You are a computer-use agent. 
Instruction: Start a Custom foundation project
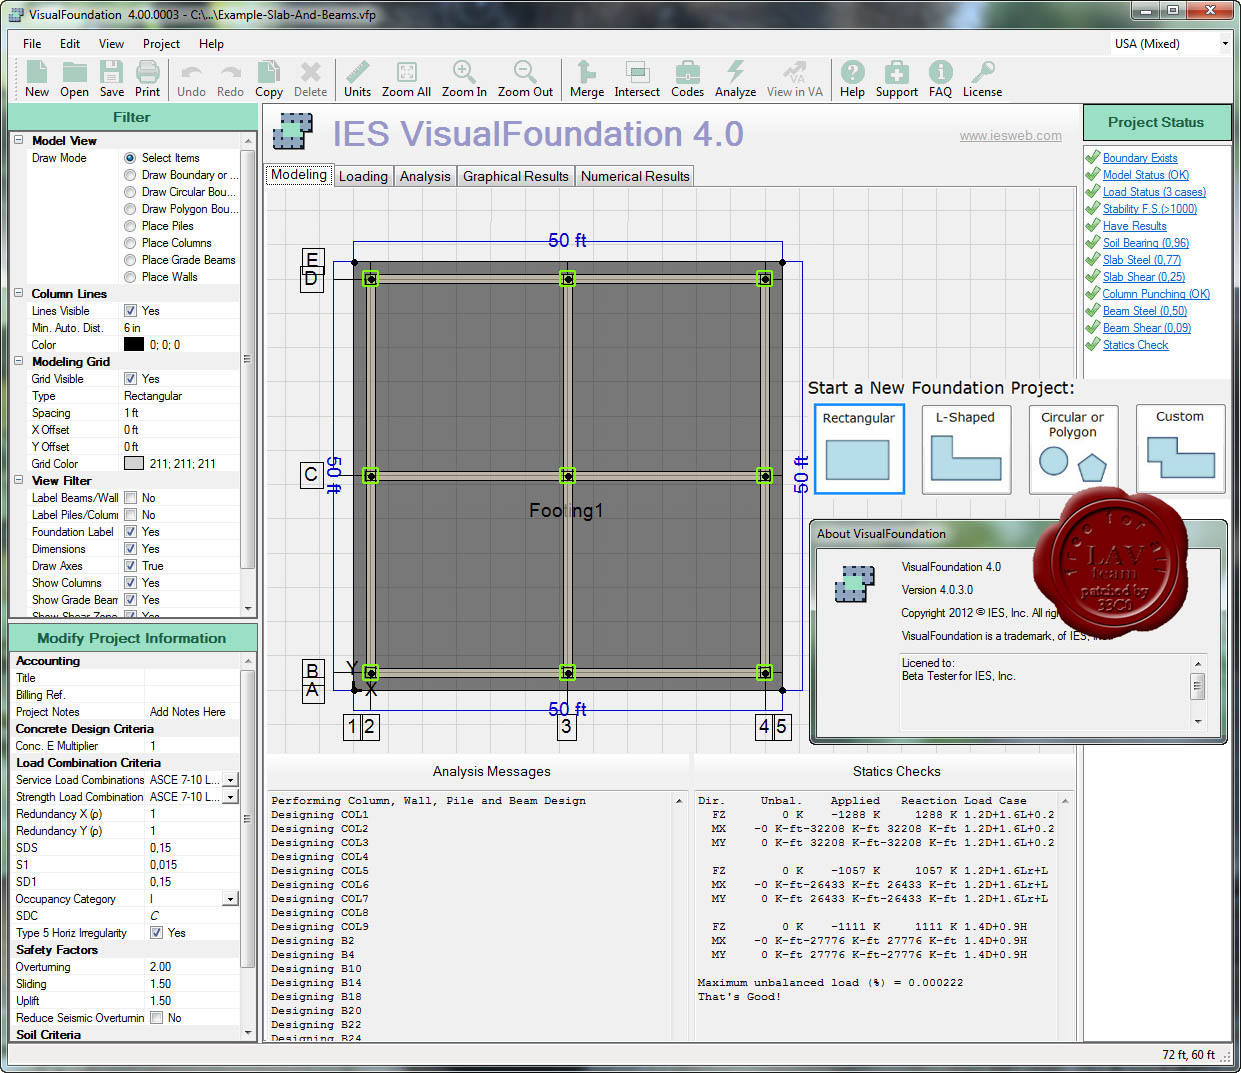(x=1180, y=449)
